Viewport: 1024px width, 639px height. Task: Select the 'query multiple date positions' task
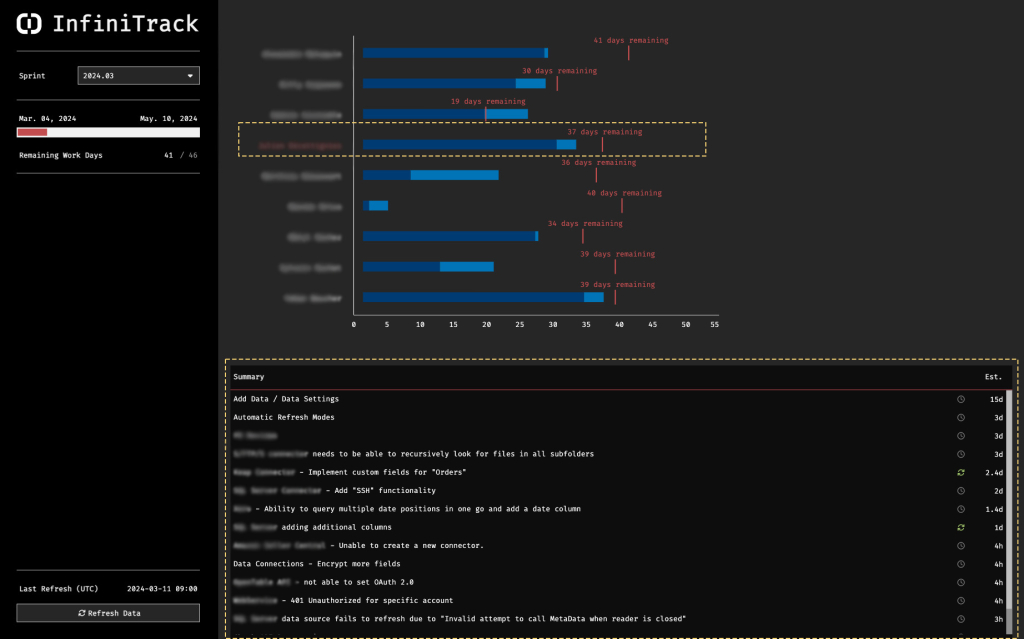point(618,509)
